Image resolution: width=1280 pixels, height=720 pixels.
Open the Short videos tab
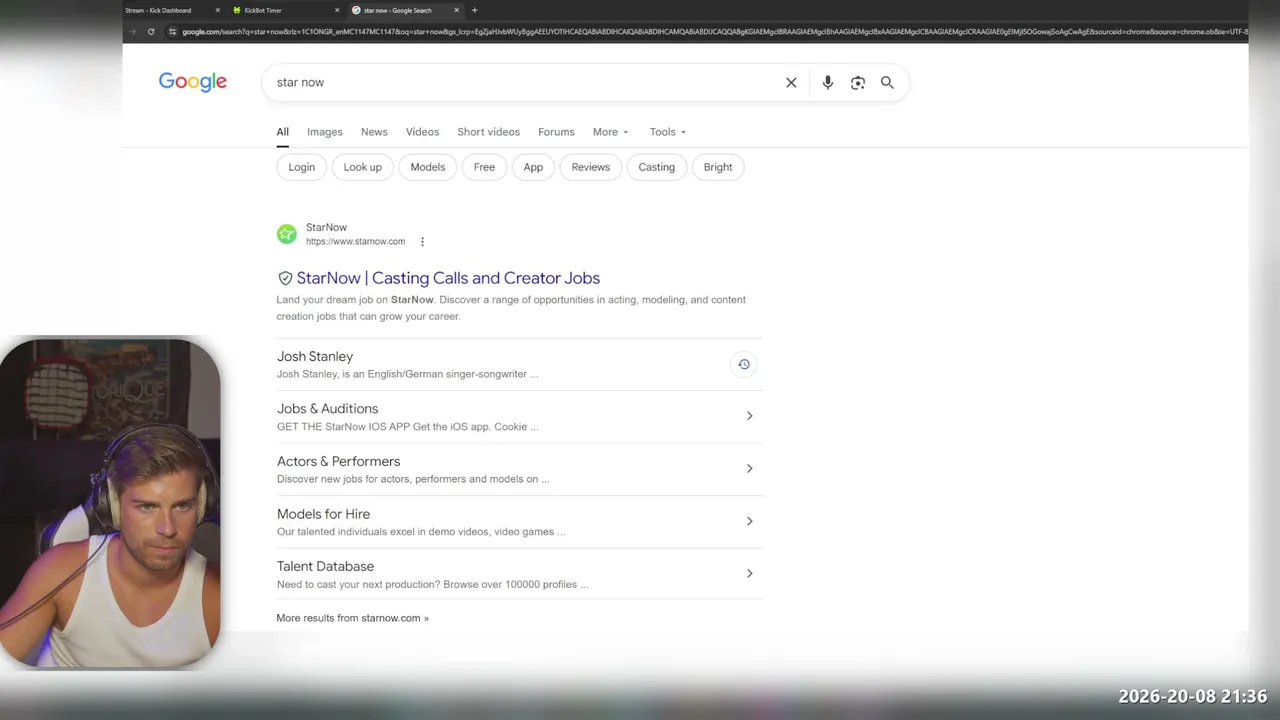point(489,132)
